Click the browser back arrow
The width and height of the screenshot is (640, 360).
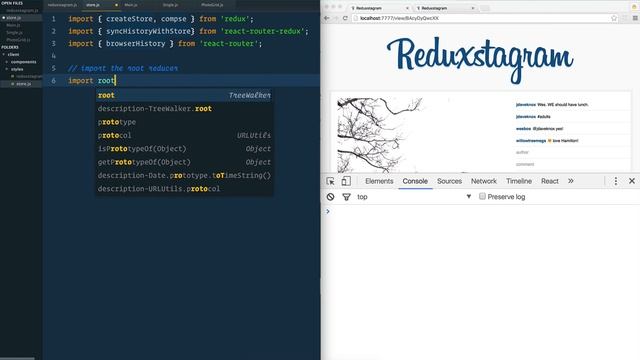point(326,18)
